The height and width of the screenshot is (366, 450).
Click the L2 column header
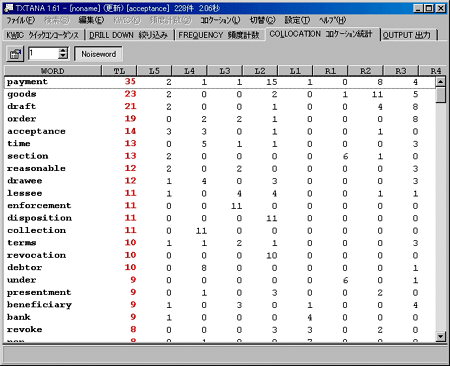[260, 71]
